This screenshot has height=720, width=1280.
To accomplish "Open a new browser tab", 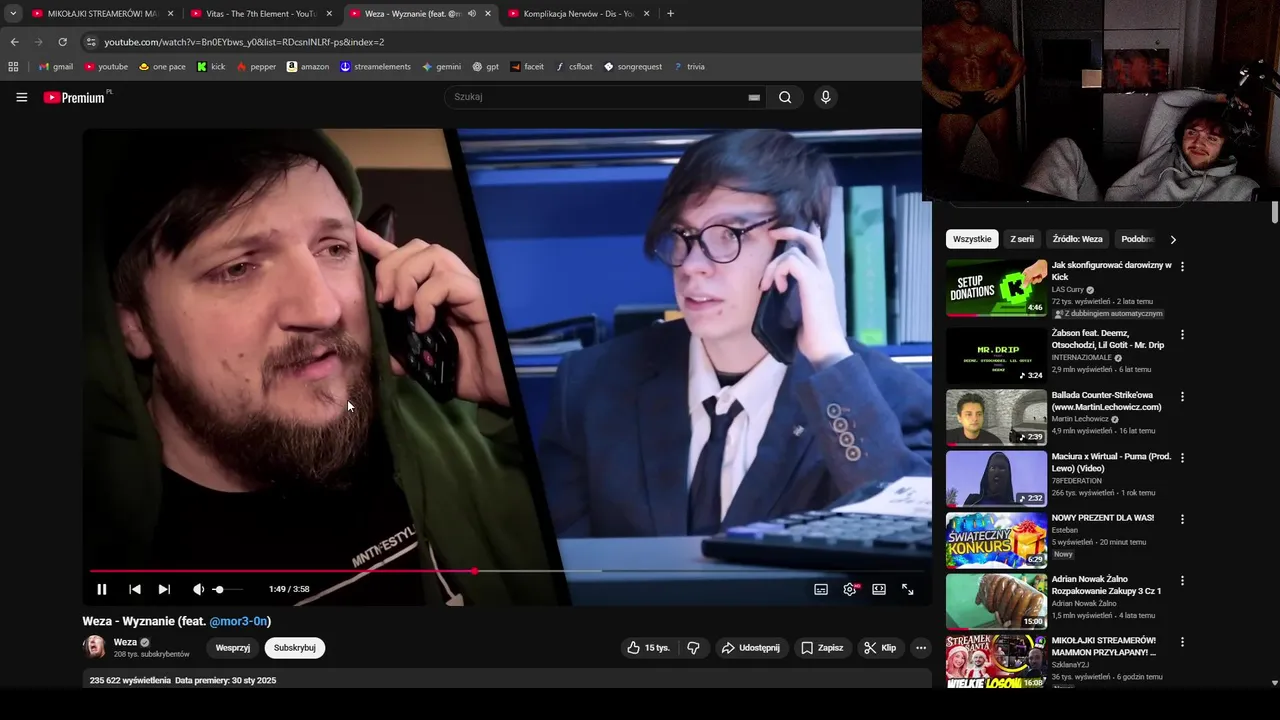I will [670, 14].
